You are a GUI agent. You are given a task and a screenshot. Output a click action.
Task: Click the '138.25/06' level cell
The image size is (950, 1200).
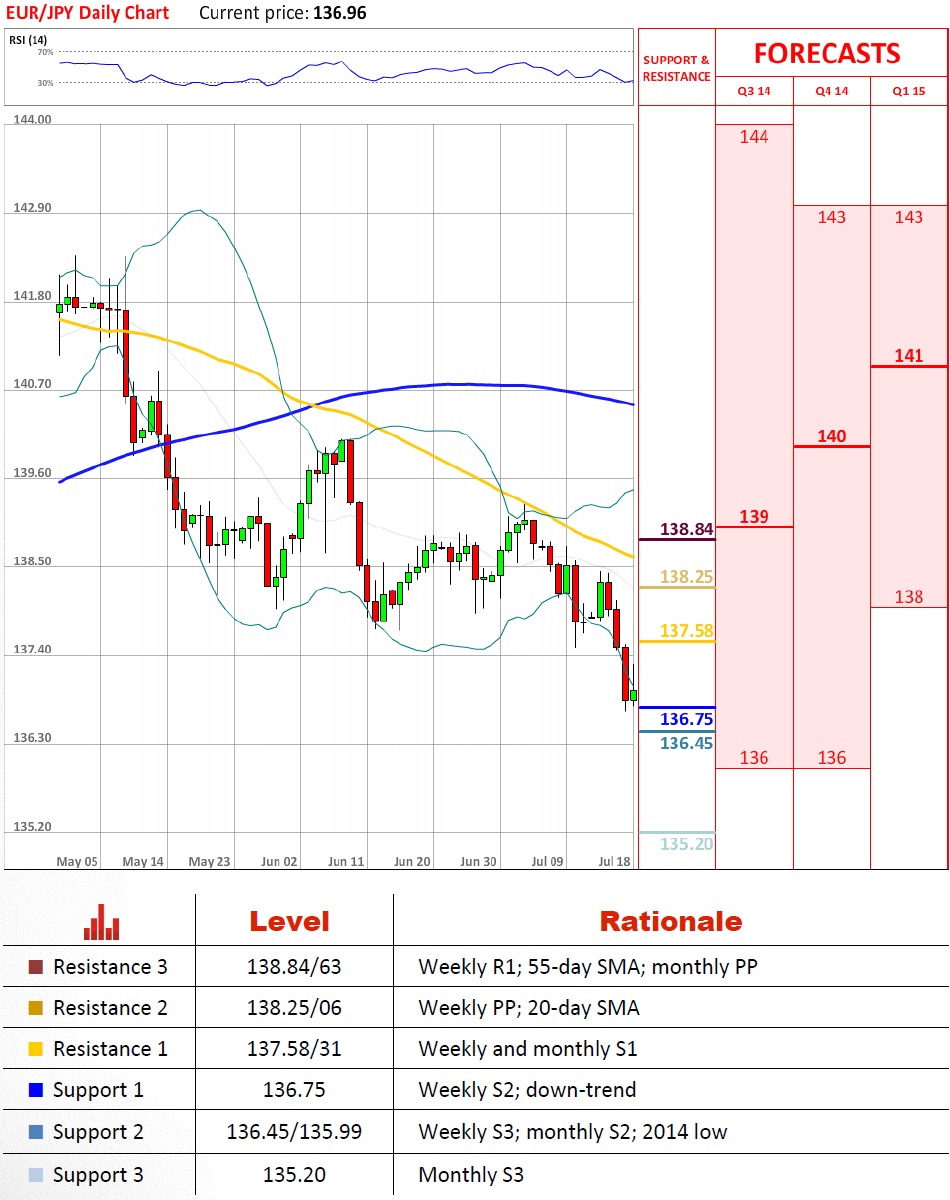294,1008
